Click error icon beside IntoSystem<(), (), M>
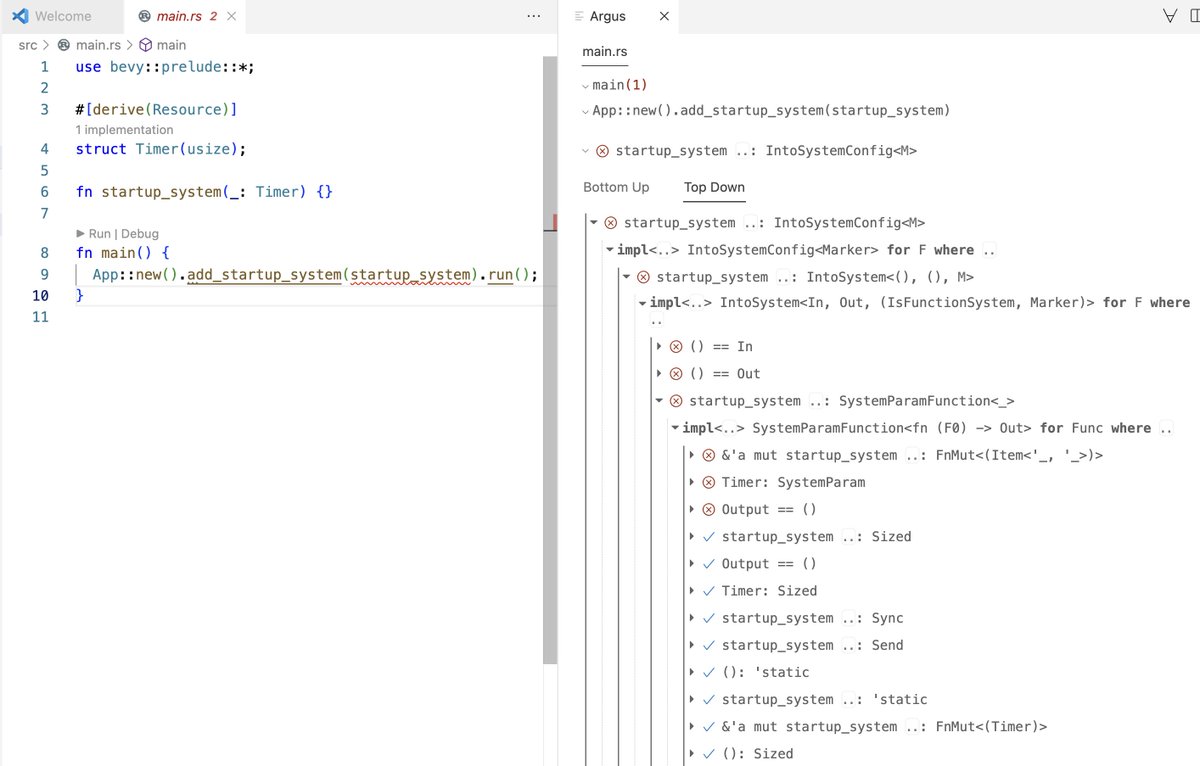The width and height of the screenshot is (1200, 766). click(x=643, y=277)
